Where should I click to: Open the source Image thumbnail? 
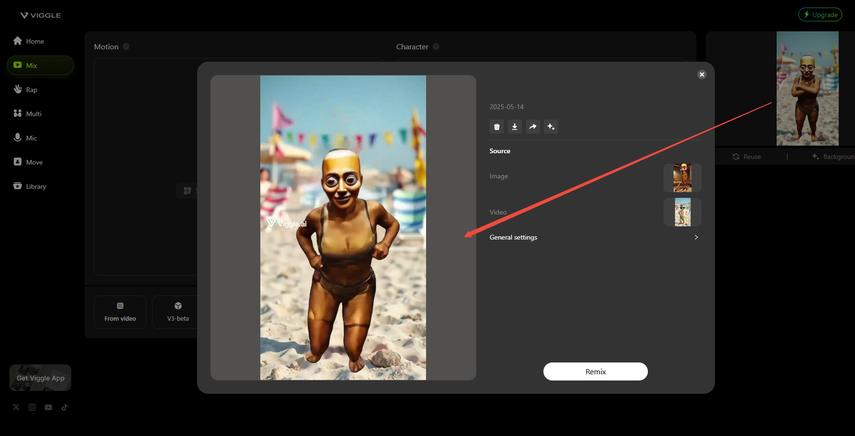point(682,178)
